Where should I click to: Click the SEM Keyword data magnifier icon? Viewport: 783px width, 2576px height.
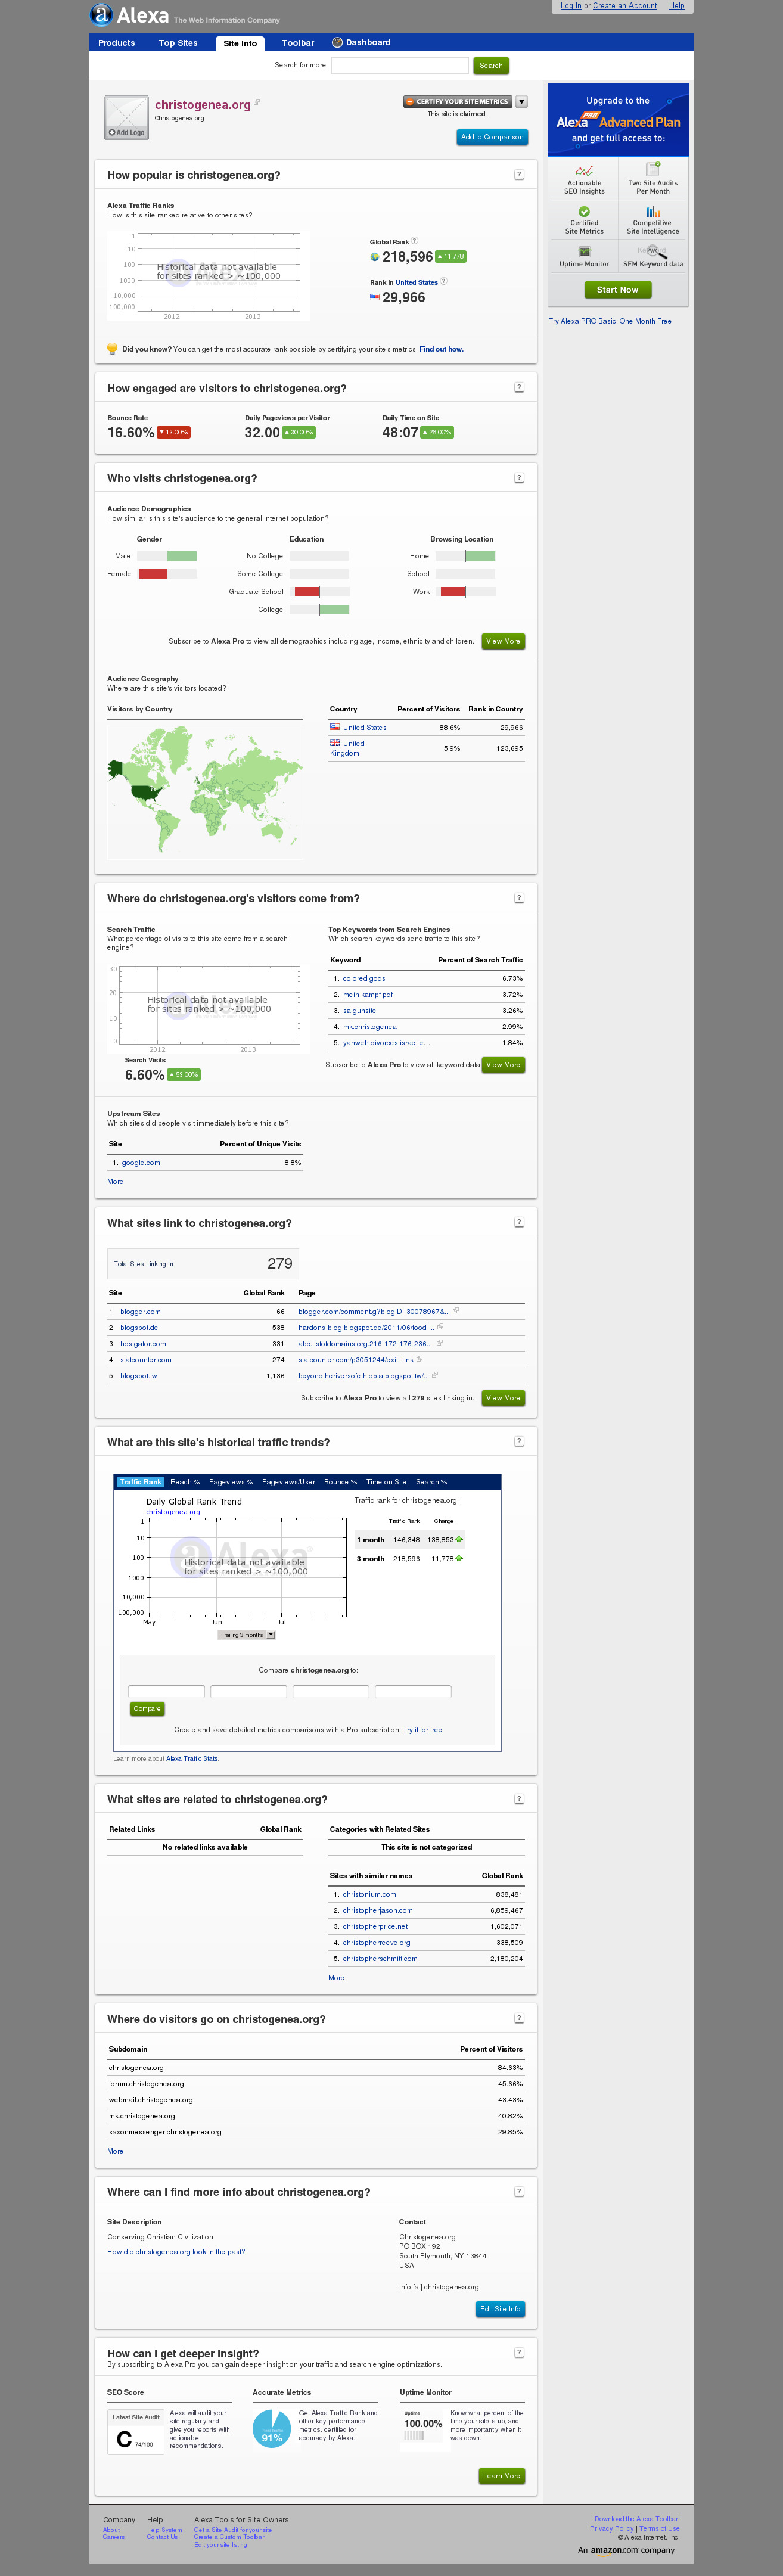click(652, 251)
